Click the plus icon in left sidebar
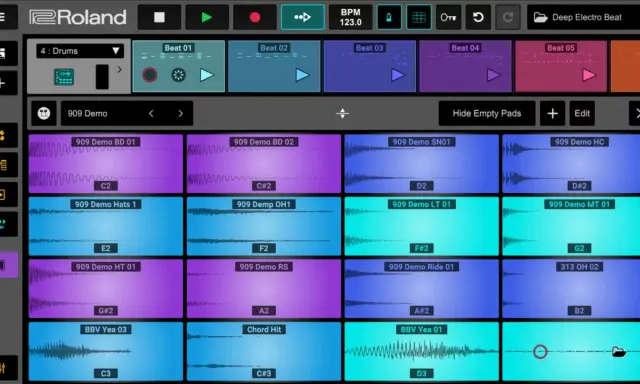Screen dimensions: 640x384 pyautogui.click(x=8, y=83)
